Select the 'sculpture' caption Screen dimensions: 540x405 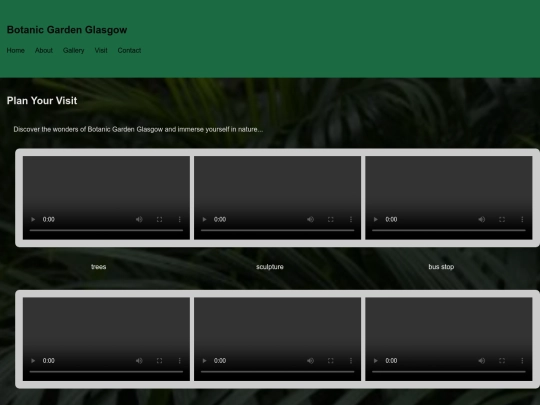click(270, 267)
